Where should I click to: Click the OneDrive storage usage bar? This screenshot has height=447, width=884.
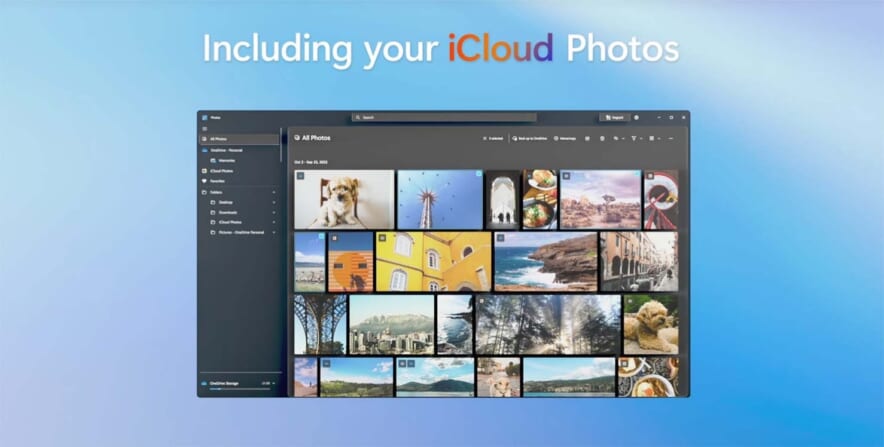pos(240,389)
